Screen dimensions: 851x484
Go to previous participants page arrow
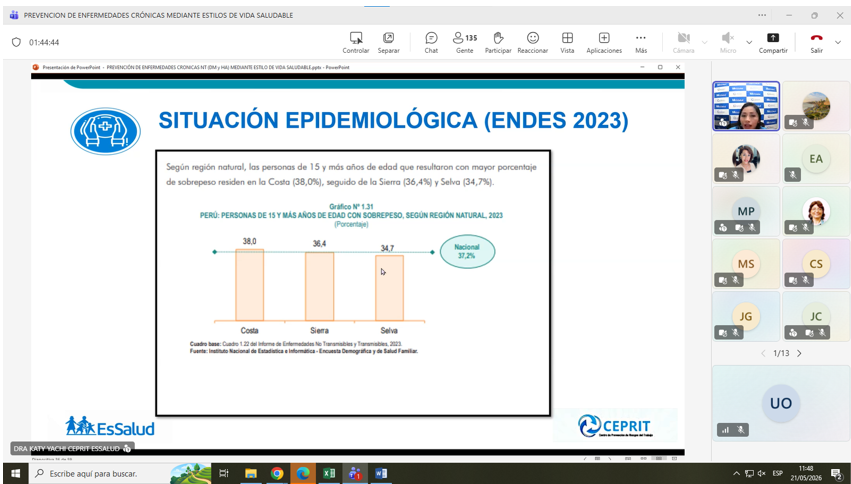(763, 353)
